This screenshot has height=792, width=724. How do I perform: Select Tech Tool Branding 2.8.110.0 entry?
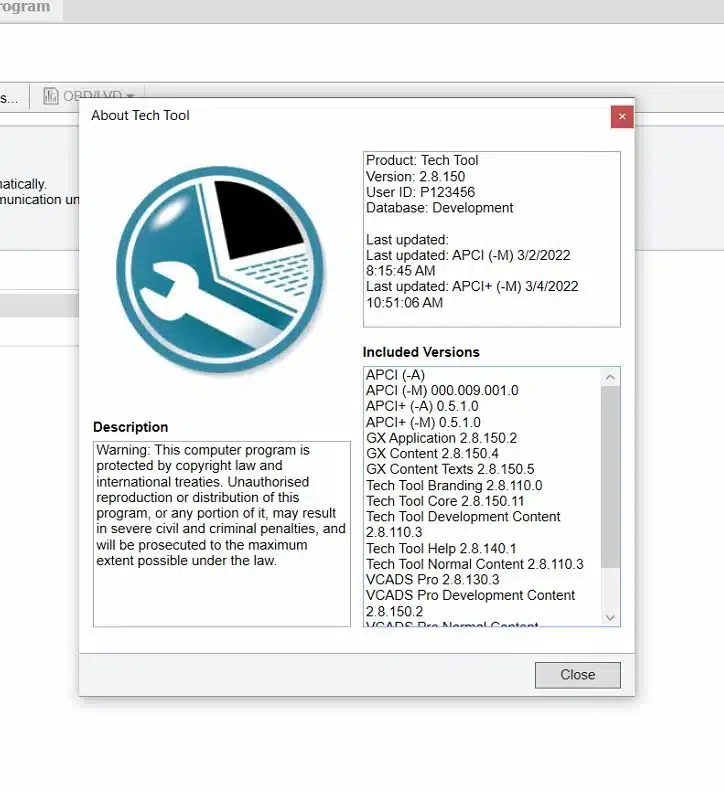[454, 485]
